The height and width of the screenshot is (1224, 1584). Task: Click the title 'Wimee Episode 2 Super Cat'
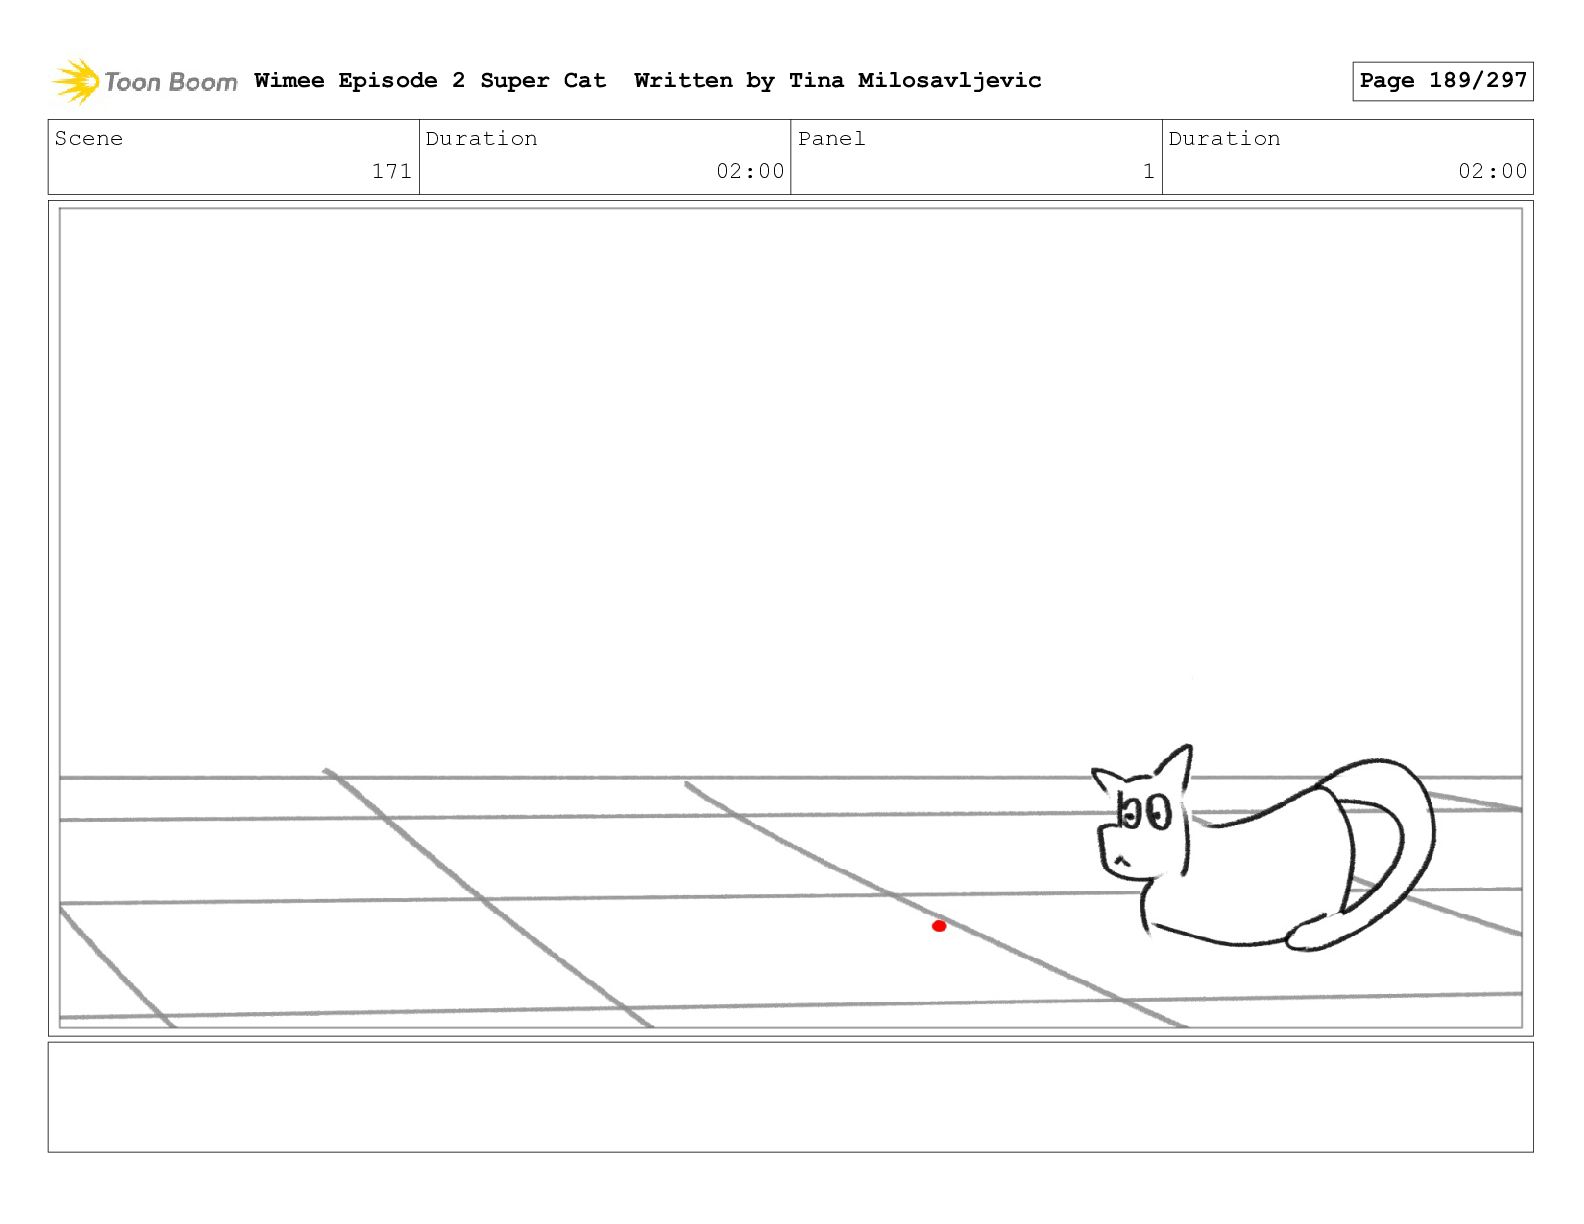pos(430,80)
